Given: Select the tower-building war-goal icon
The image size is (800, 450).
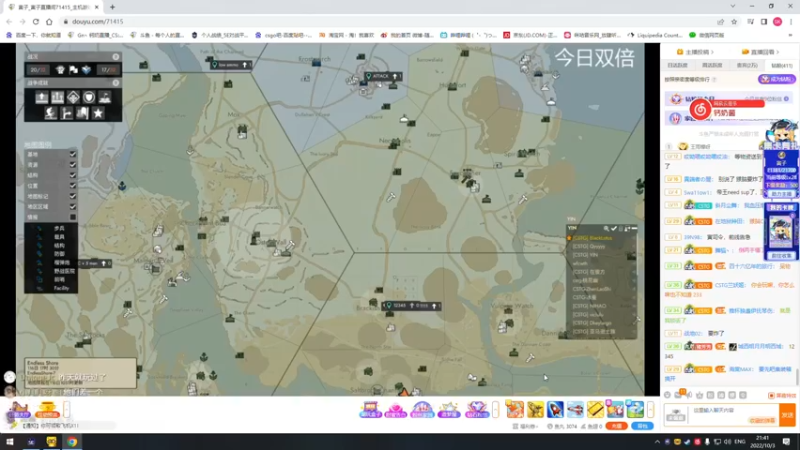Looking at the screenshot, I should [x=82, y=113].
